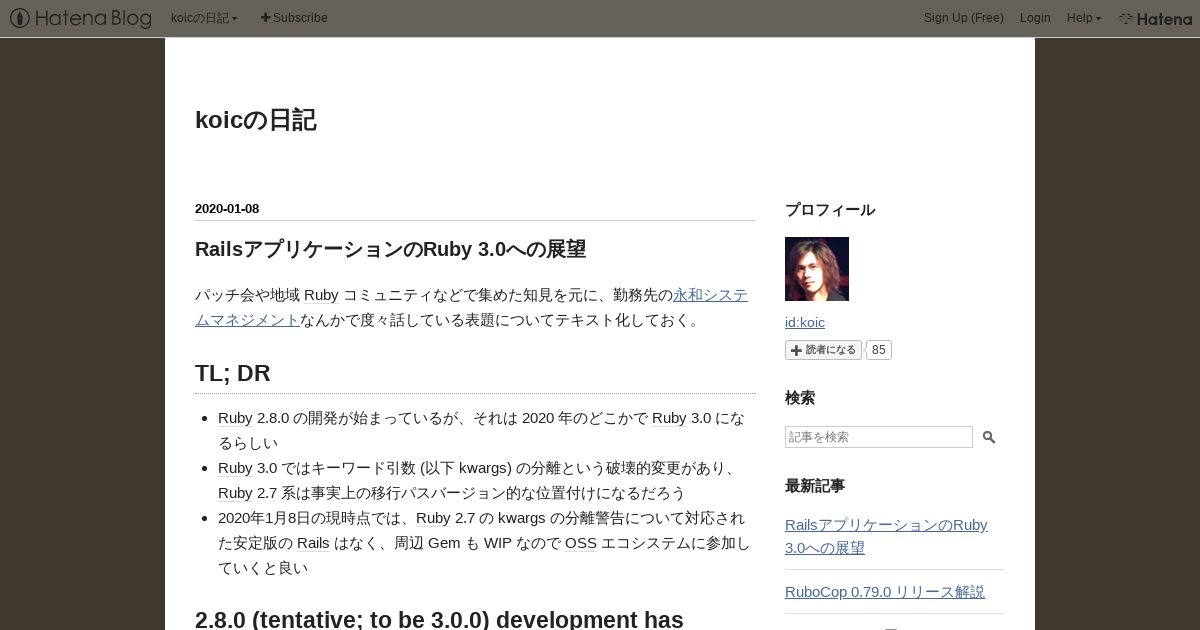Open the Hatena logo link
1200x630 pixels.
pyautogui.click(x=1155, y=18)
